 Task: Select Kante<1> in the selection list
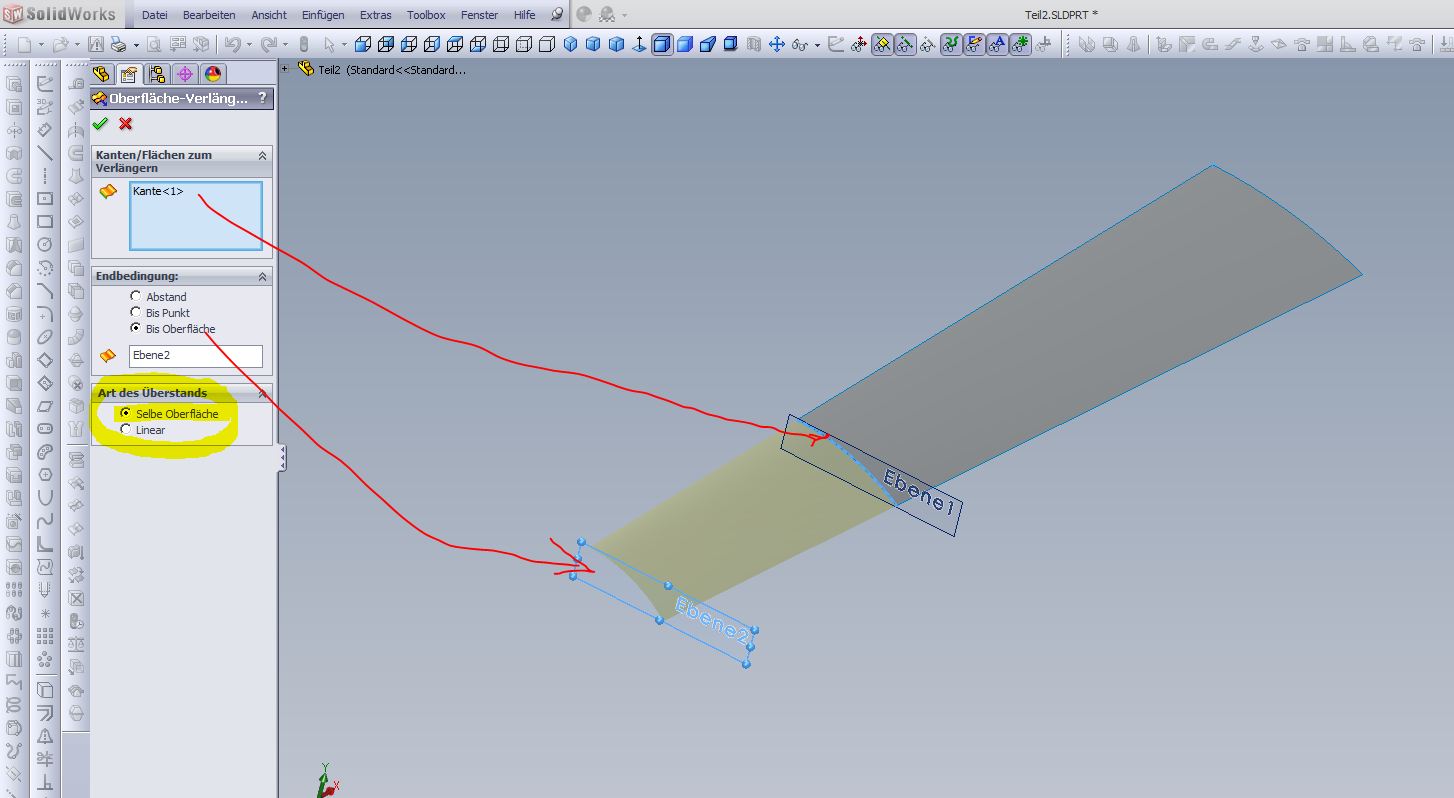coord(158,191)
